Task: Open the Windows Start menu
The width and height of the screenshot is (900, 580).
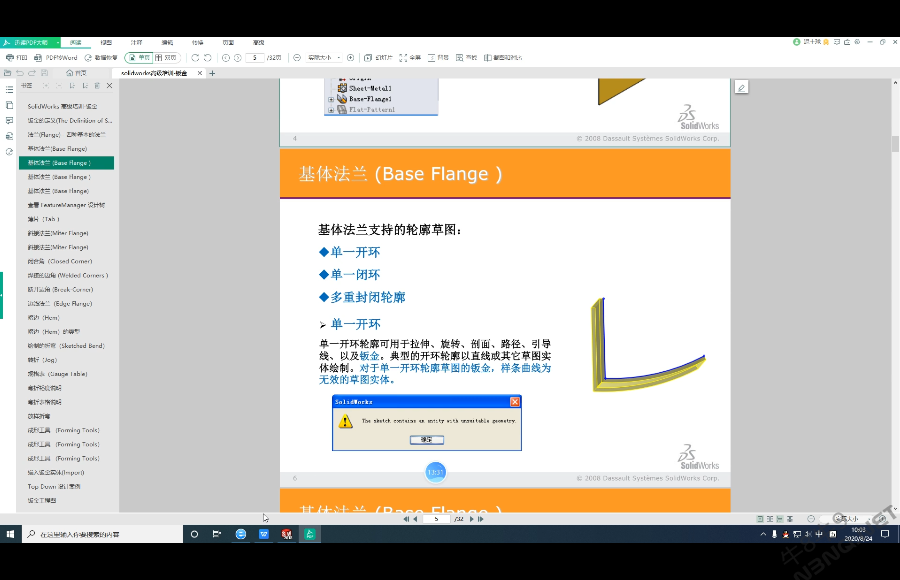Action: pyautogui.click(x=10, y=534)
